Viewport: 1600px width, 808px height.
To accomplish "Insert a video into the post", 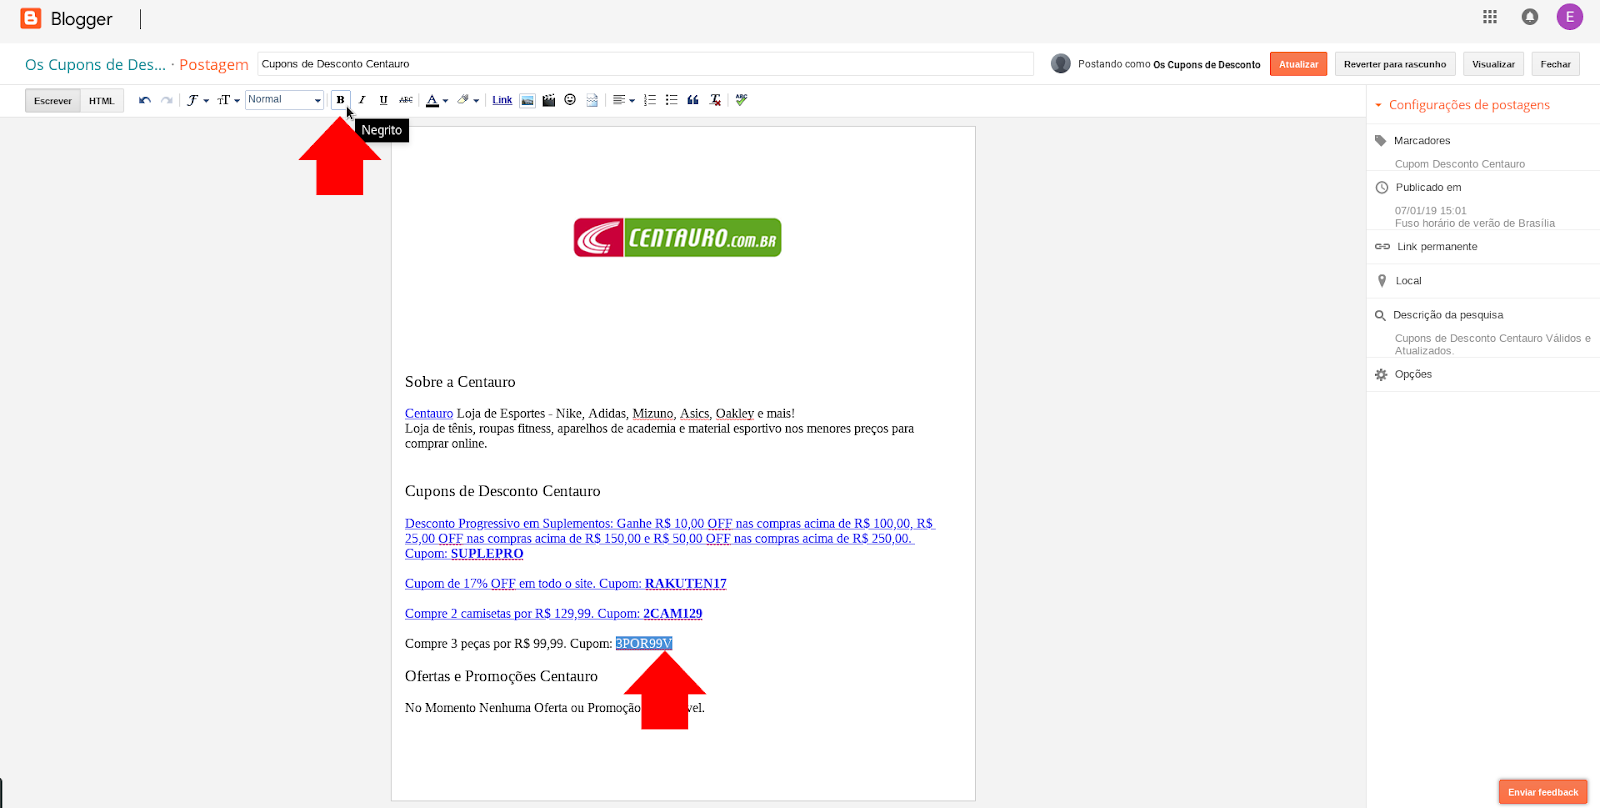I will tap(549, 100).
